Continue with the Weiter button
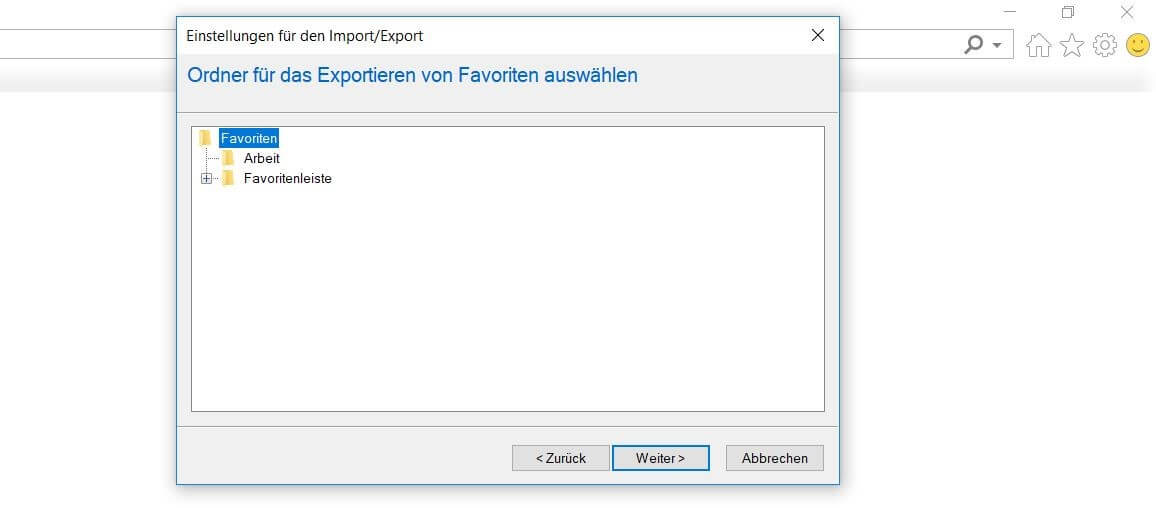This screenshot has width=1156, height=508. [661, 458]
